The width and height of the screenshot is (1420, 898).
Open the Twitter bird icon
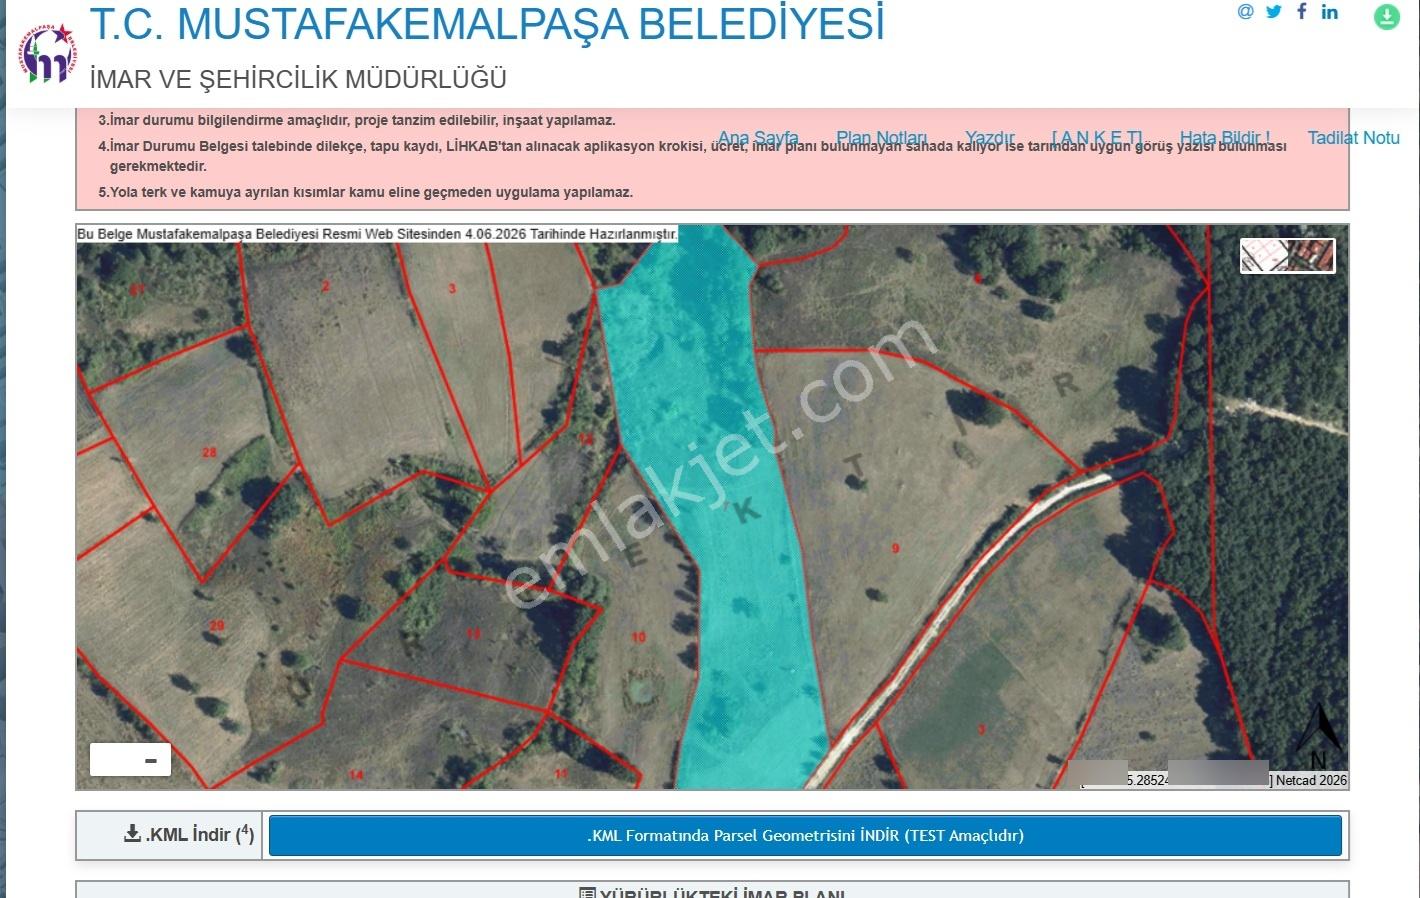(x=1273, y=12)
